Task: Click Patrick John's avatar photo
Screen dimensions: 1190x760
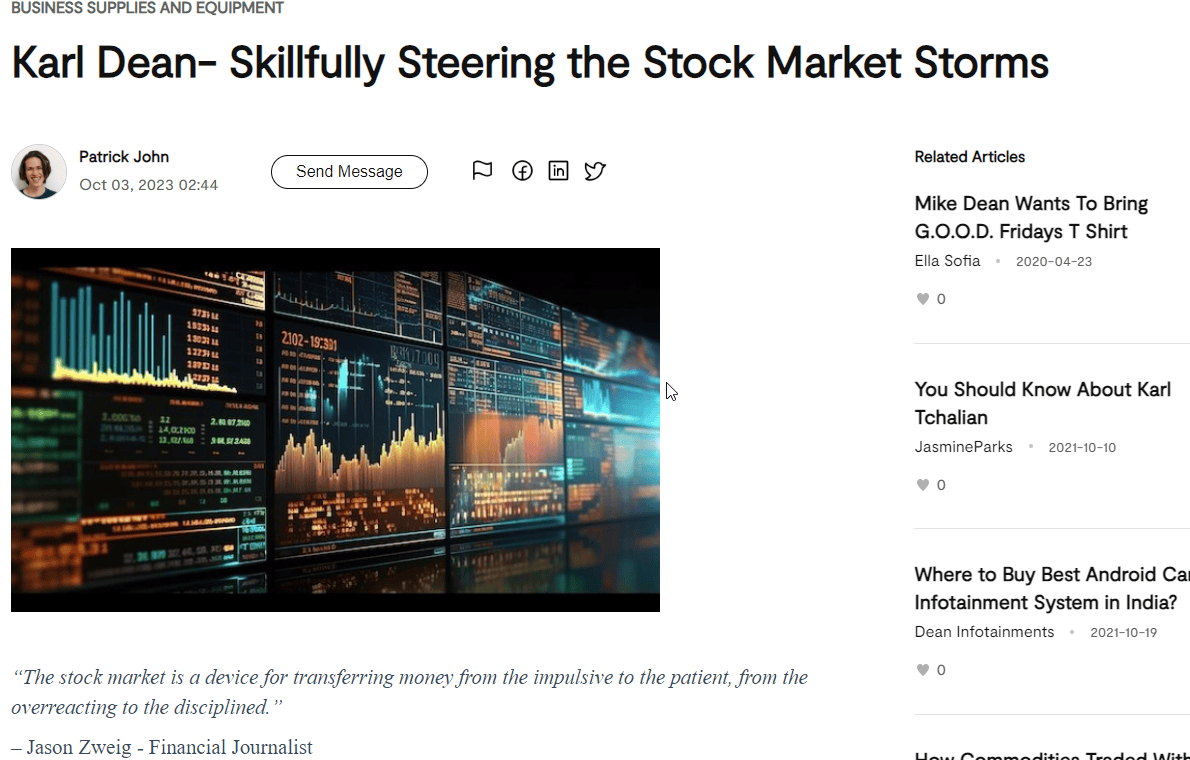Action: coord(39,172)
